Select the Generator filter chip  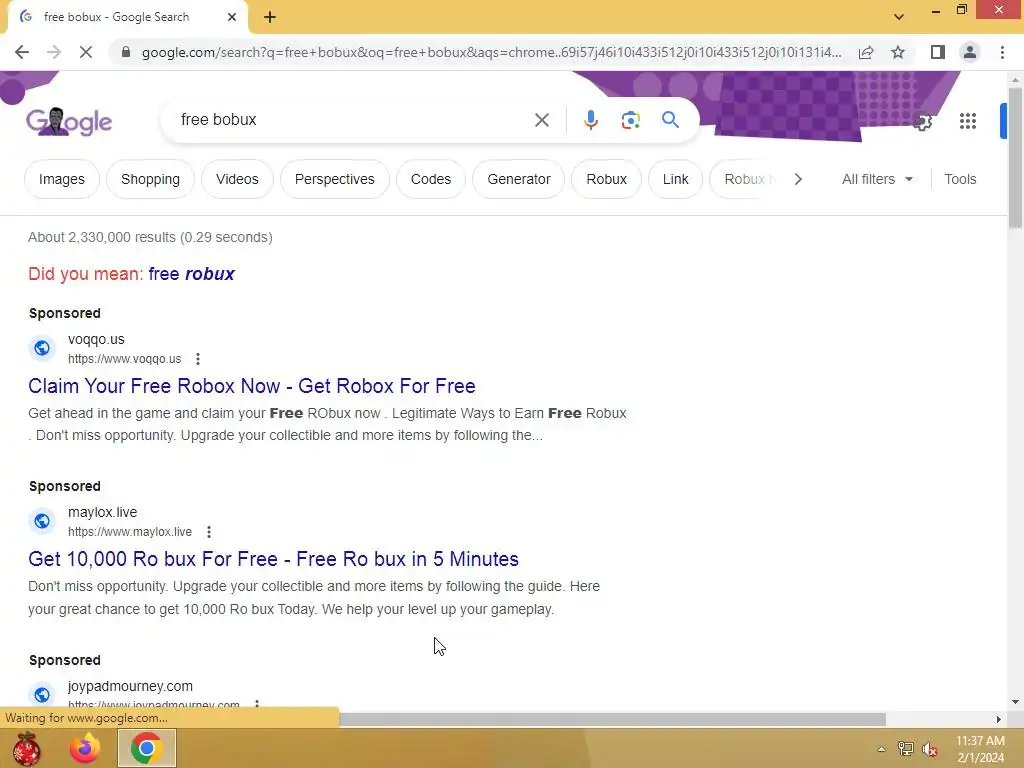[x=519, y=179]
